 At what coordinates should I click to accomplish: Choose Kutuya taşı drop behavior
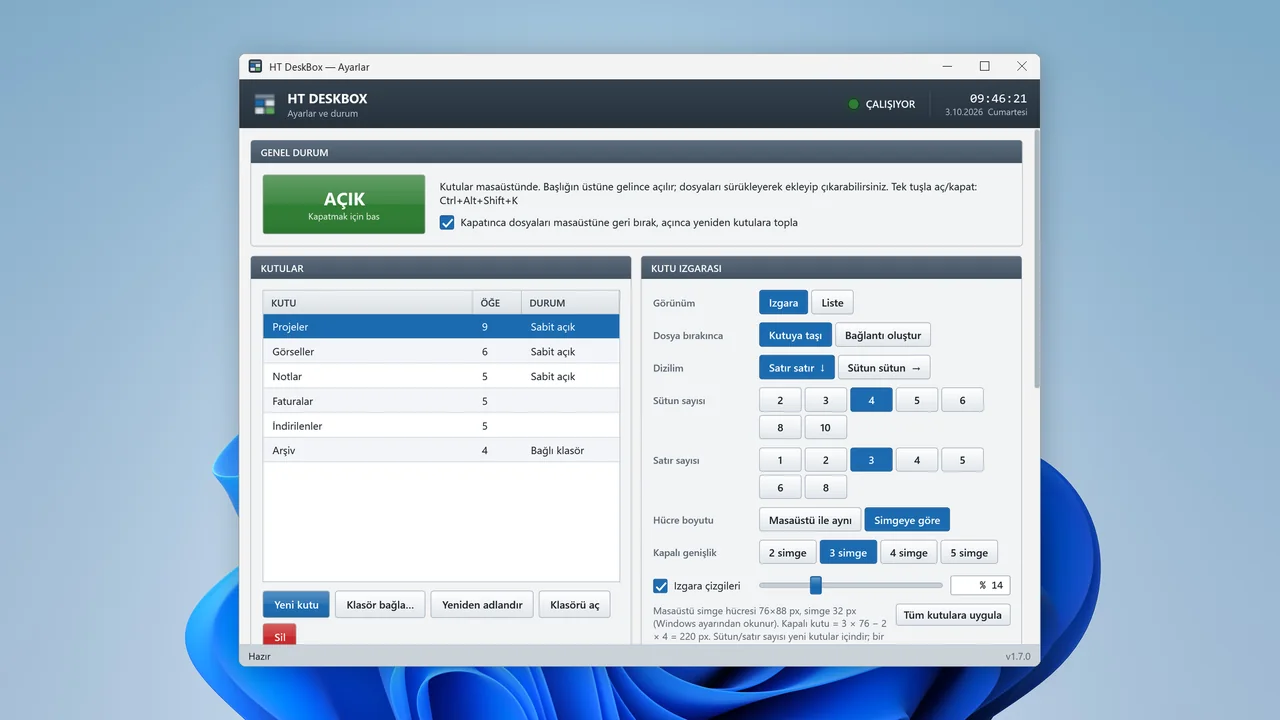click(795, 335)
